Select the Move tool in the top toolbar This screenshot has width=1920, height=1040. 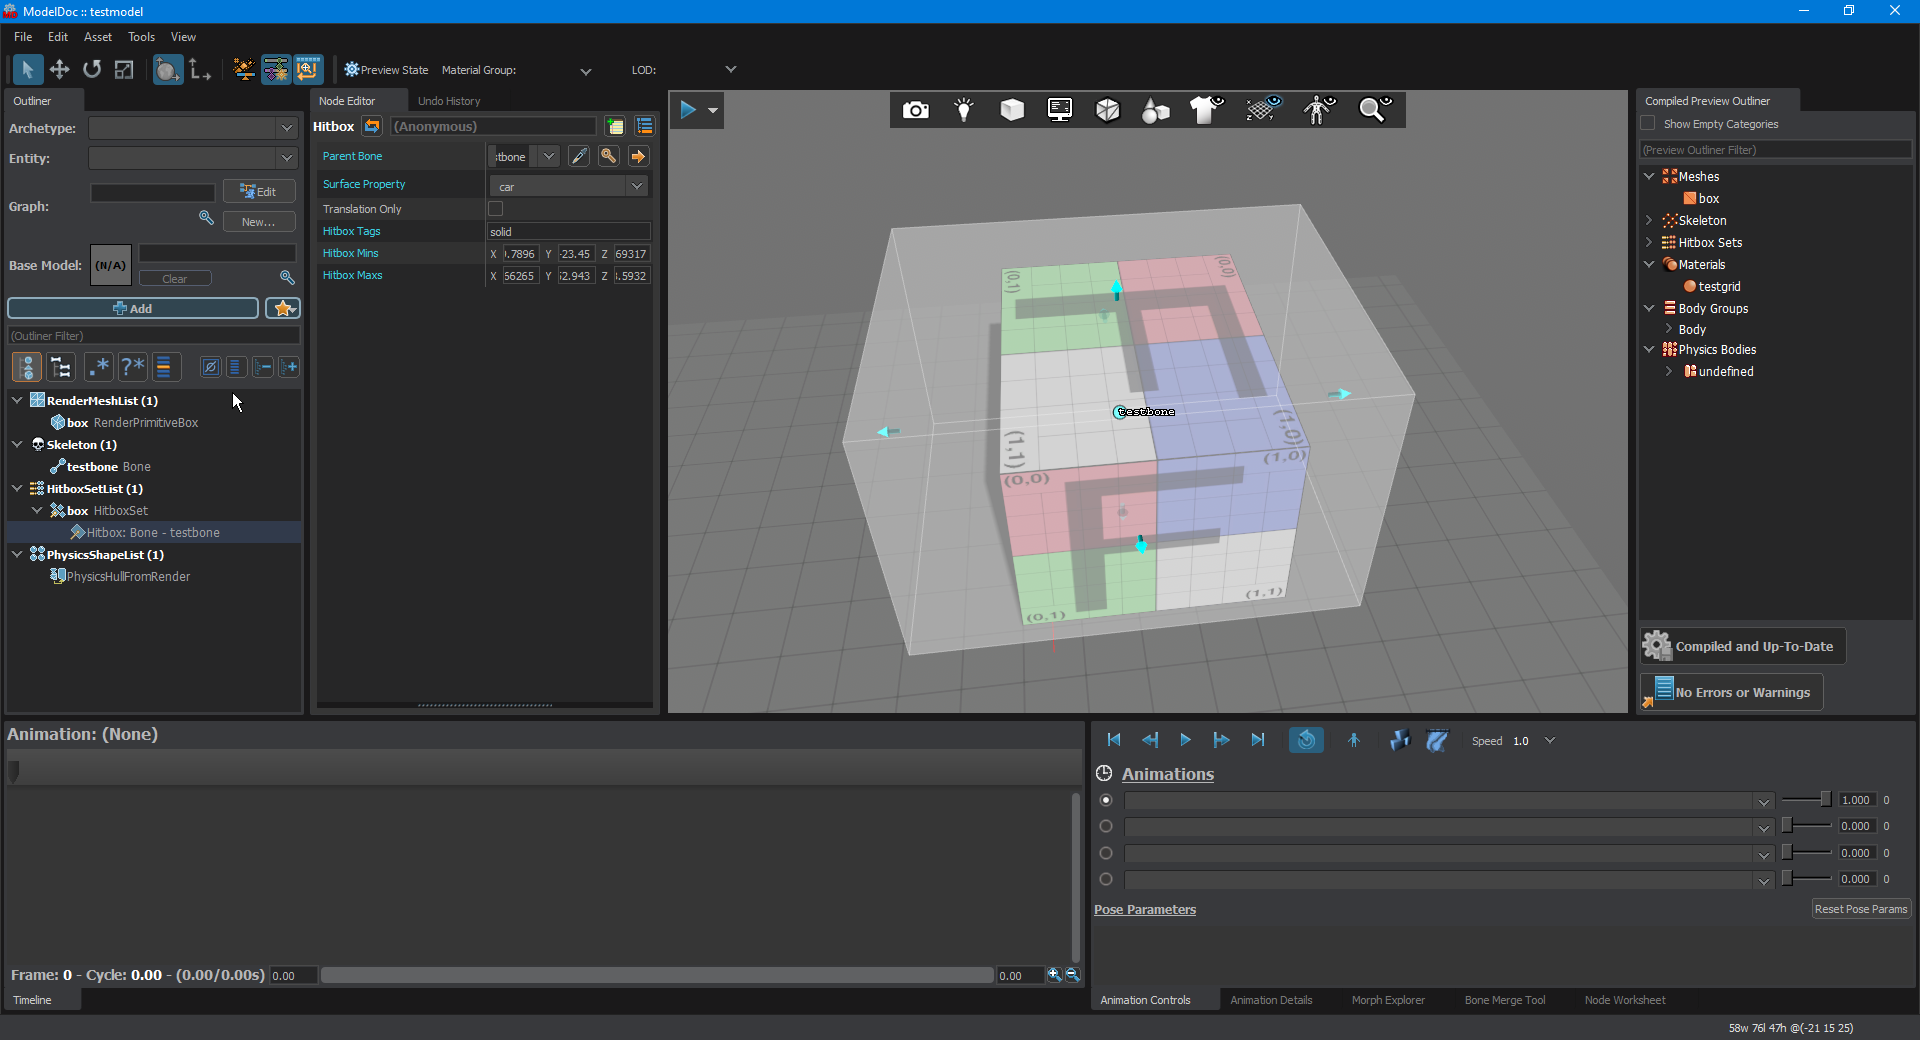pyautogui.click(x=59, y=69)
